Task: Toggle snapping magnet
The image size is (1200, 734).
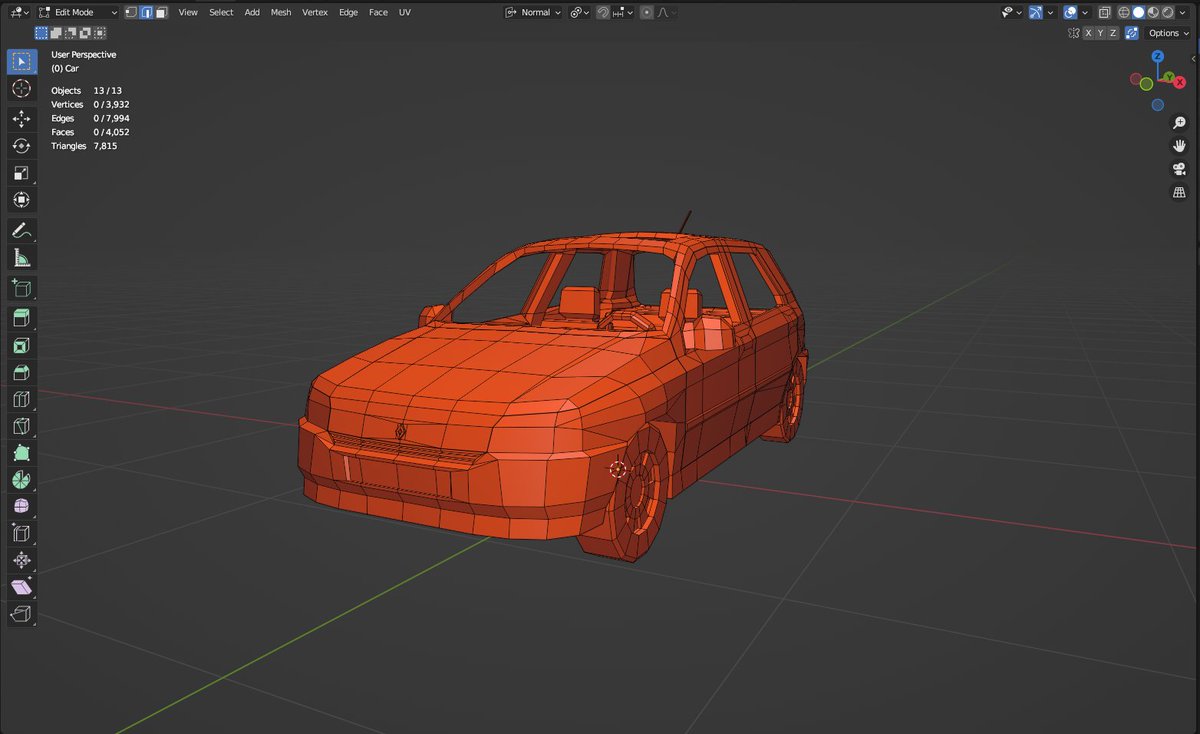Action: pos(604,12)
